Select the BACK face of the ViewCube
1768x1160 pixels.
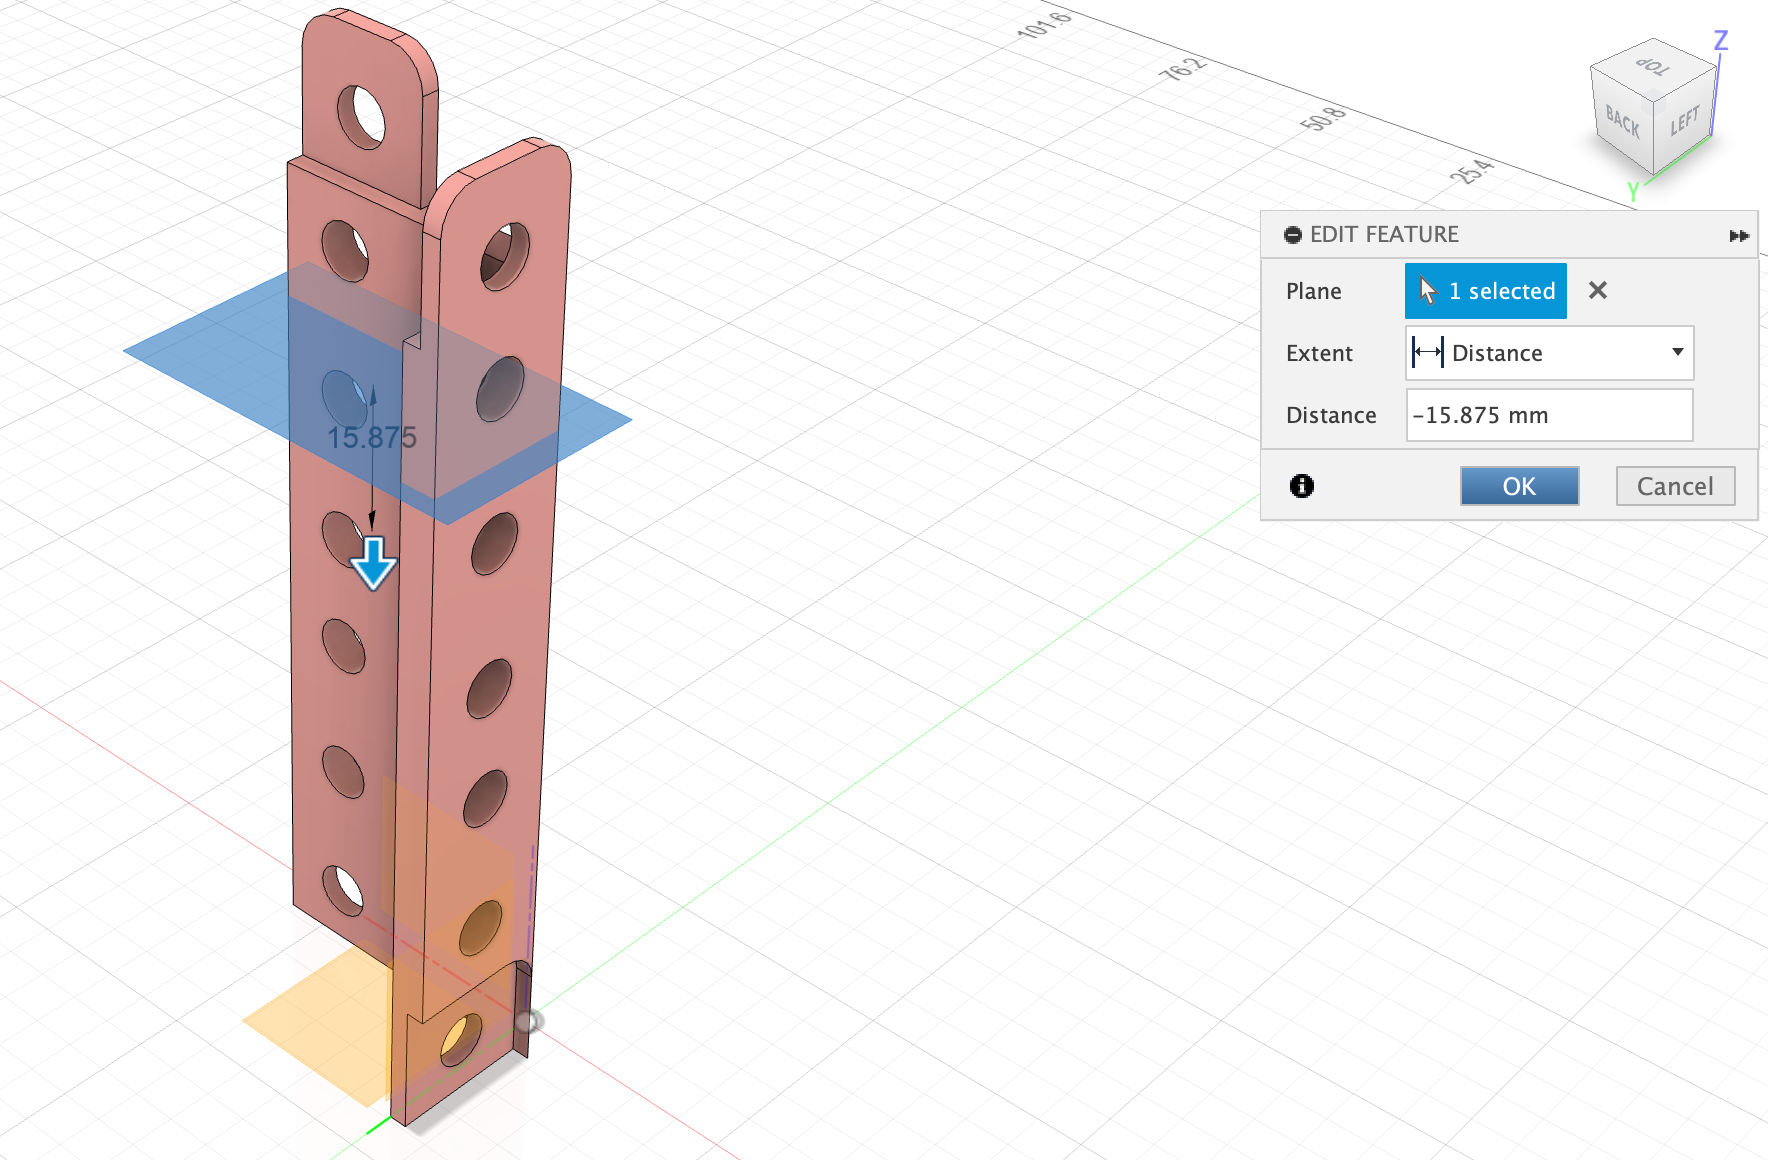(x=1623, y=121)
